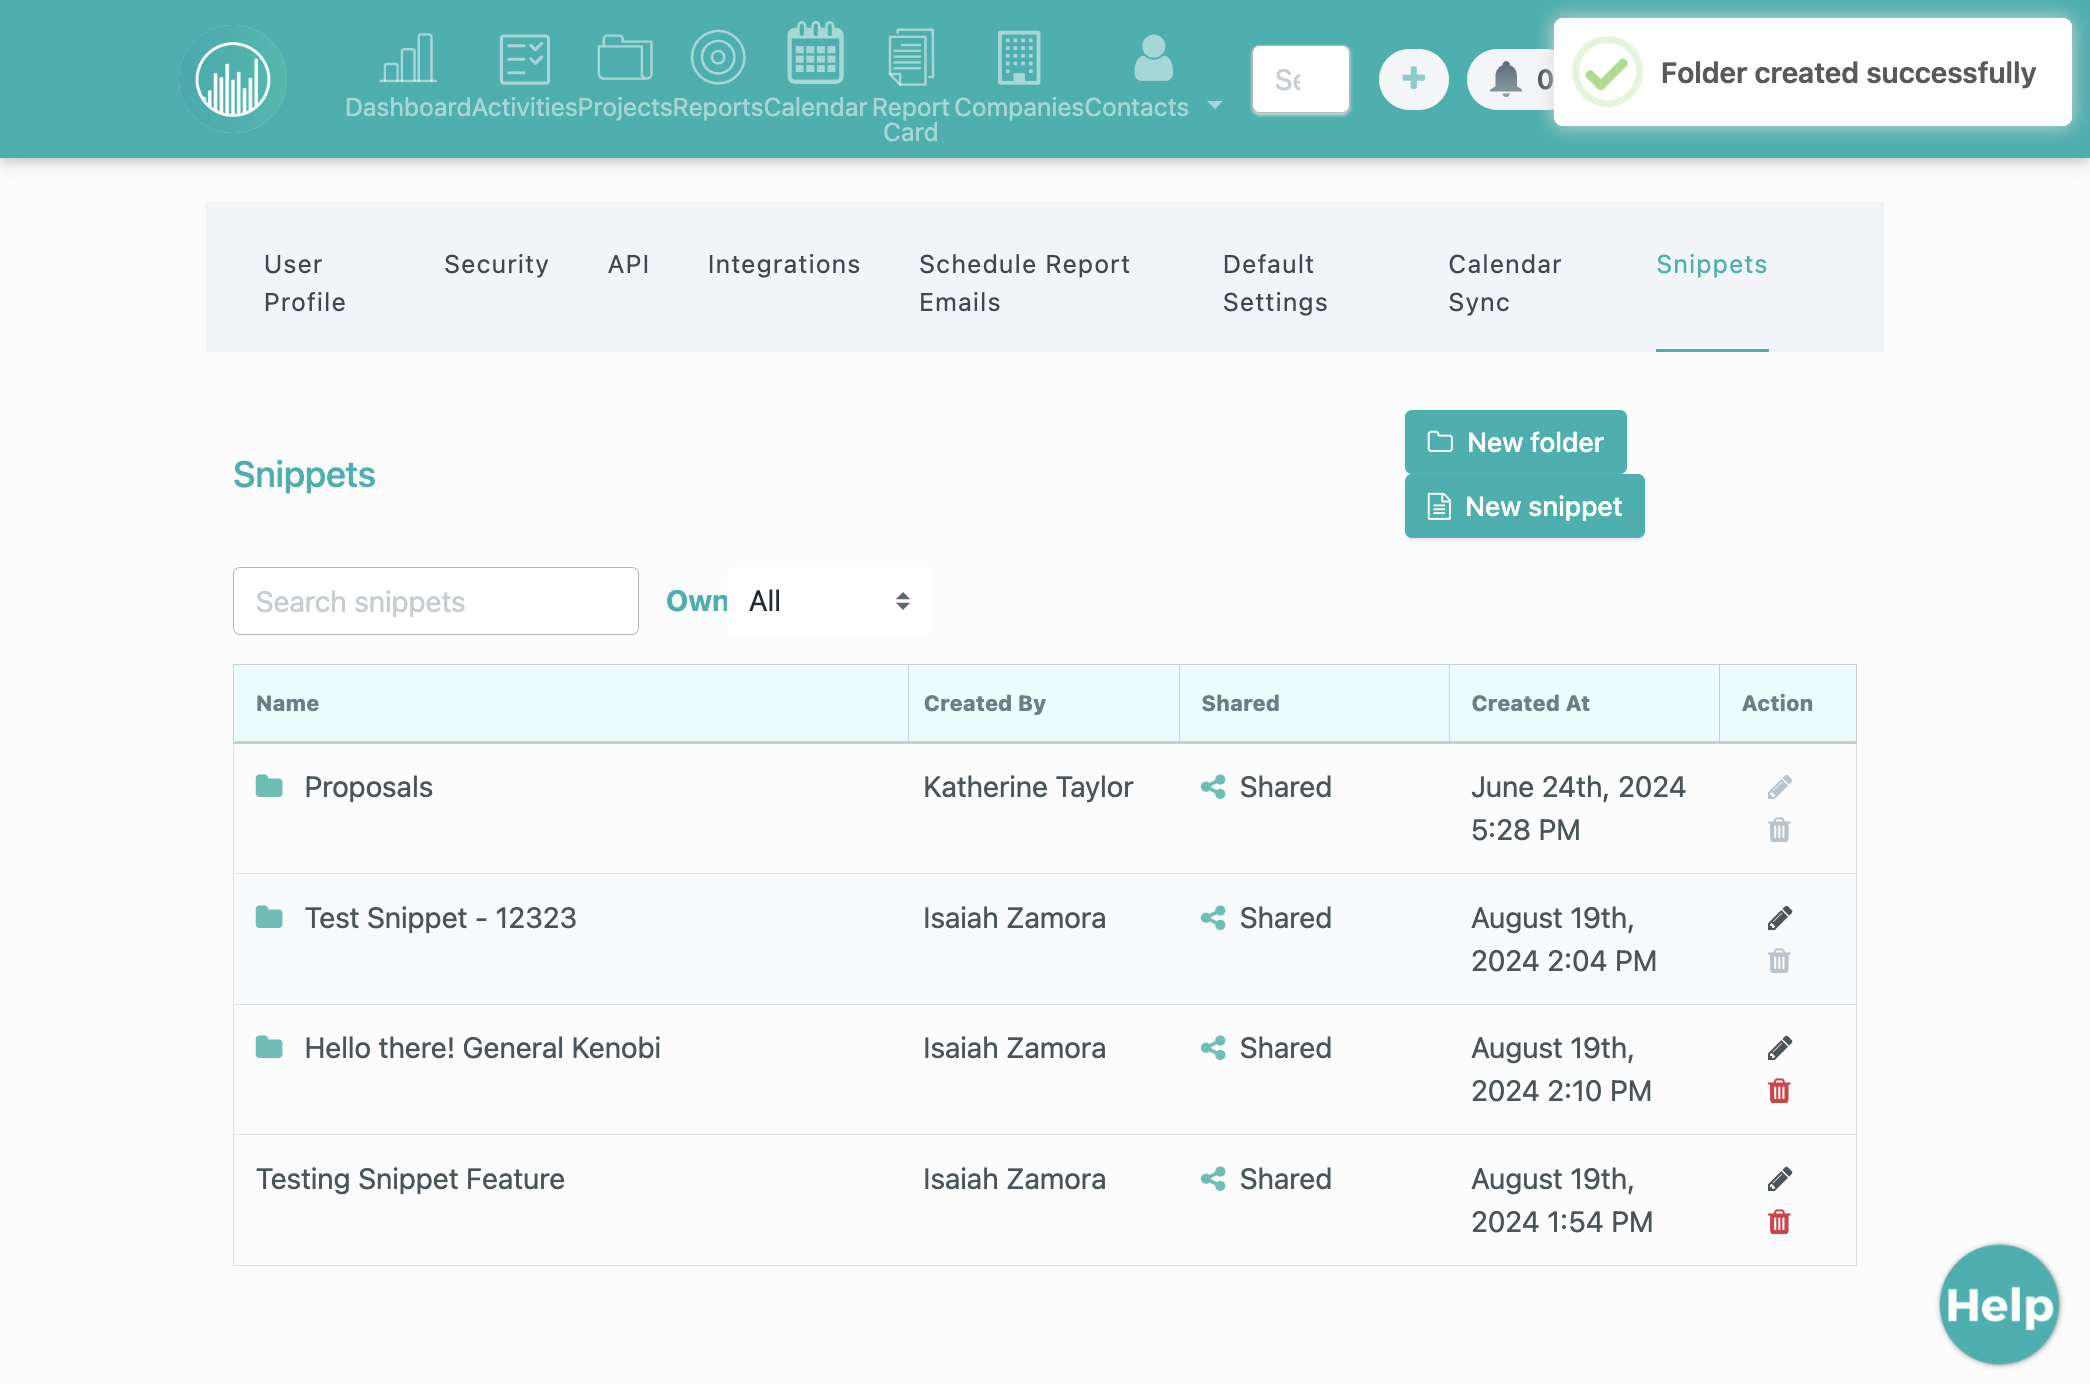Open the Companies building icon
The image size is (2090, 1384).
[1019, 58]
